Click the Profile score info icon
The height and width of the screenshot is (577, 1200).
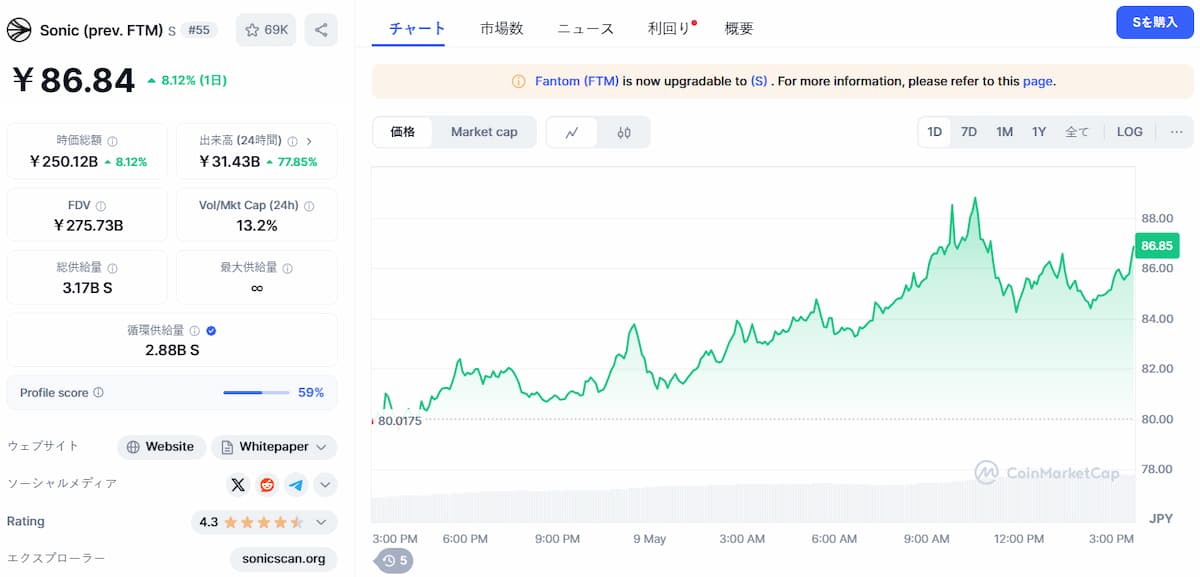click(98, 393)
